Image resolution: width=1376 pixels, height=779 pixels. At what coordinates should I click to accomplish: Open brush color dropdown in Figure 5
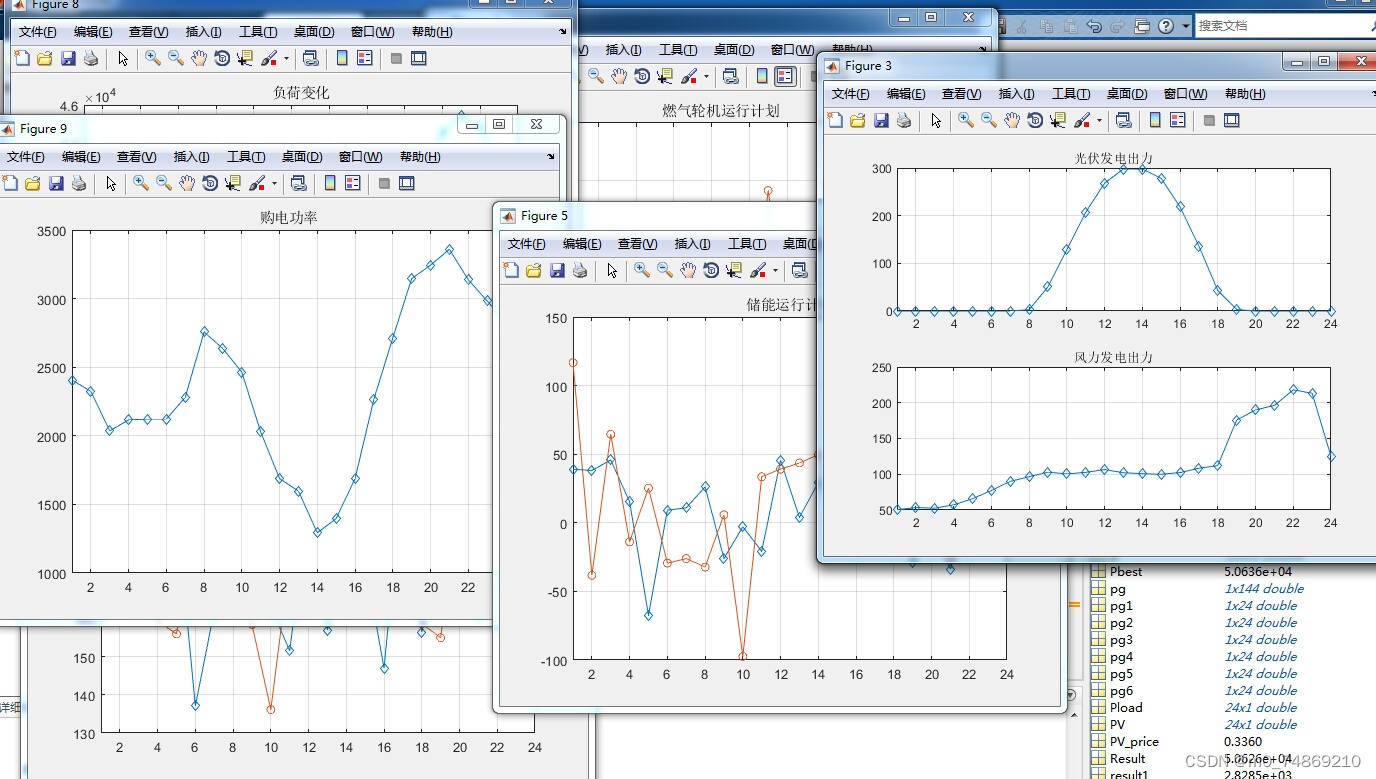point(775,270)
